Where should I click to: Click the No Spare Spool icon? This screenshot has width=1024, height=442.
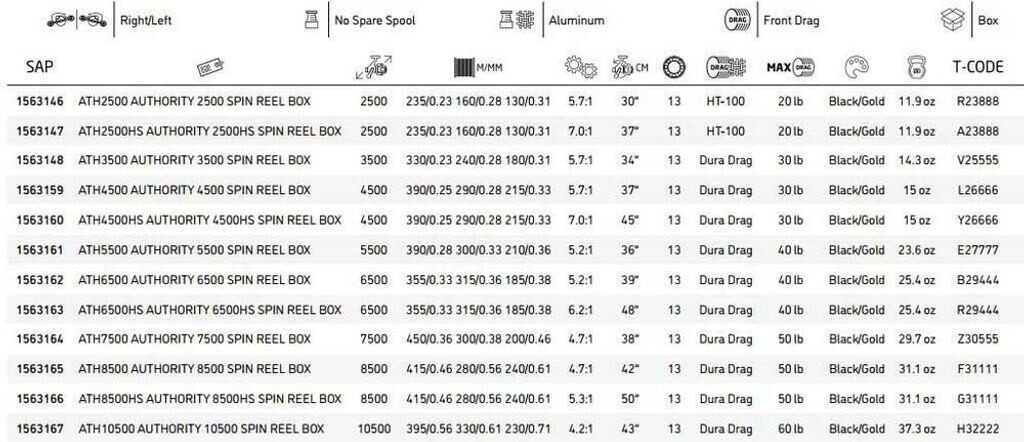(311, 19)
